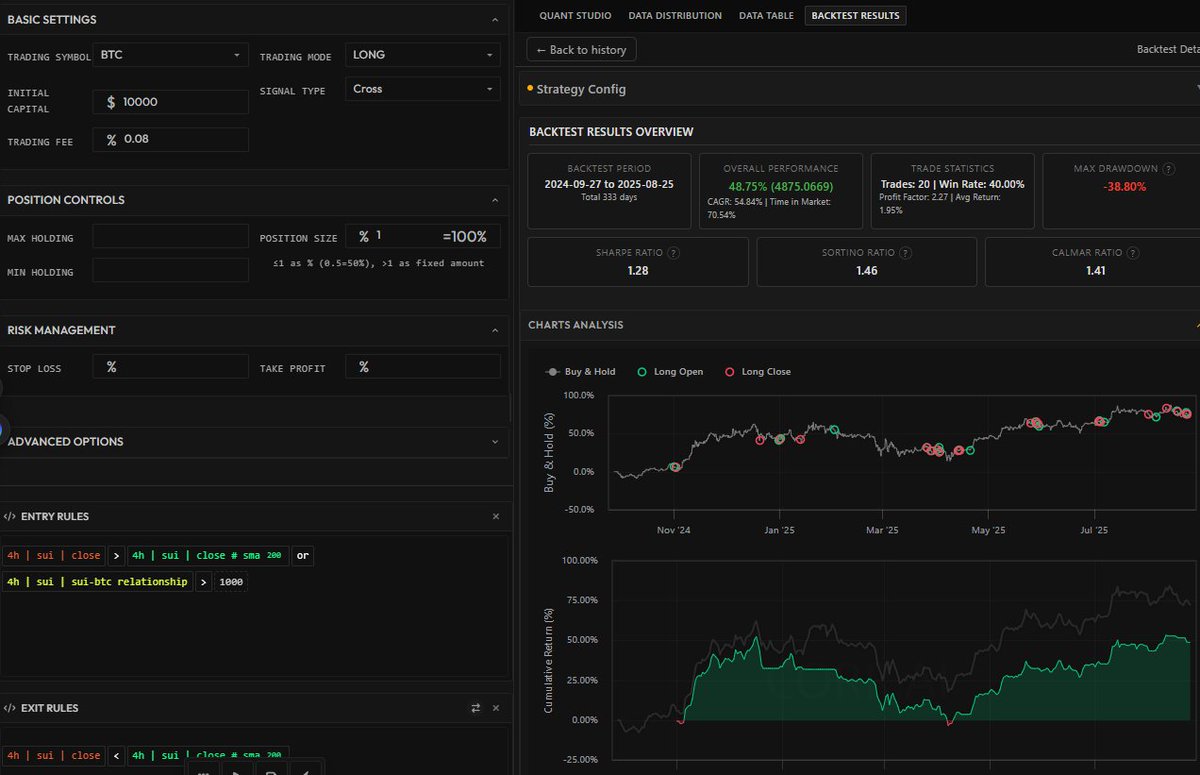Focus the Take Profit input
Screen dimensions: 1200x775
[x=423, y=367]
